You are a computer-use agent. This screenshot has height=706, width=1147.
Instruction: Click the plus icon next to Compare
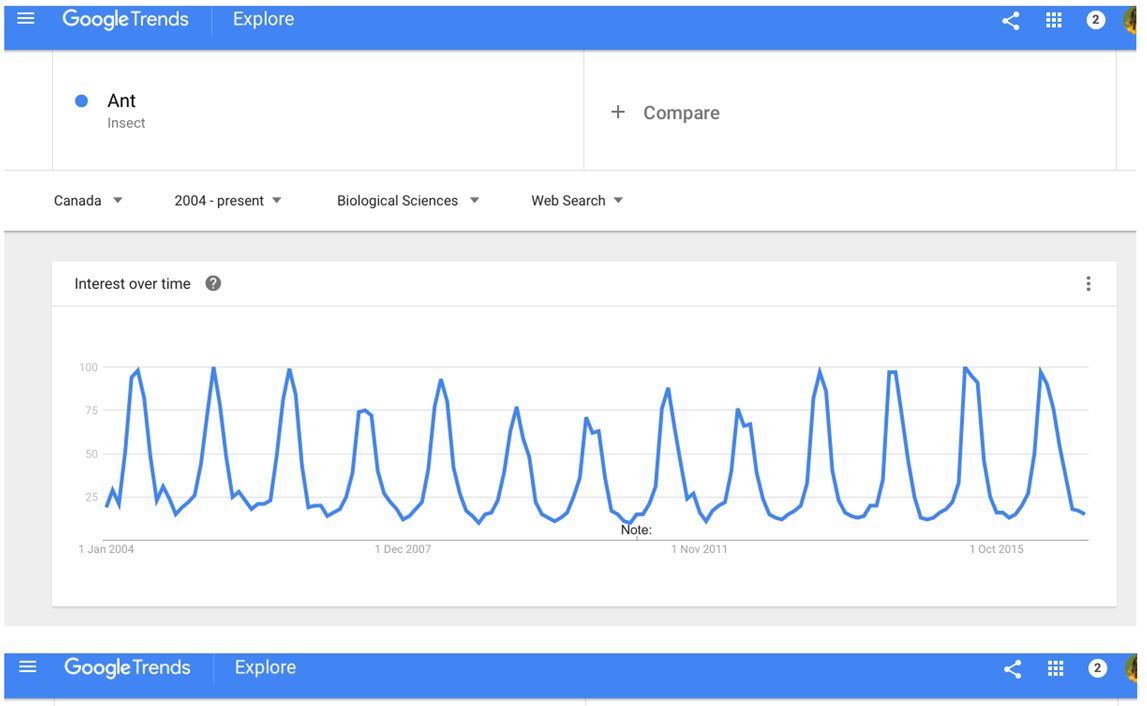pos(618,112)
